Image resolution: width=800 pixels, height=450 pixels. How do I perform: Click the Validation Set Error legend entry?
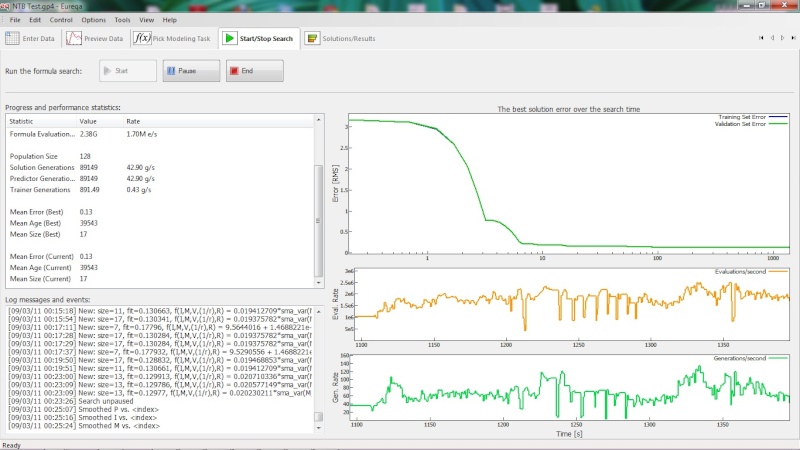[x=751, y=124]
